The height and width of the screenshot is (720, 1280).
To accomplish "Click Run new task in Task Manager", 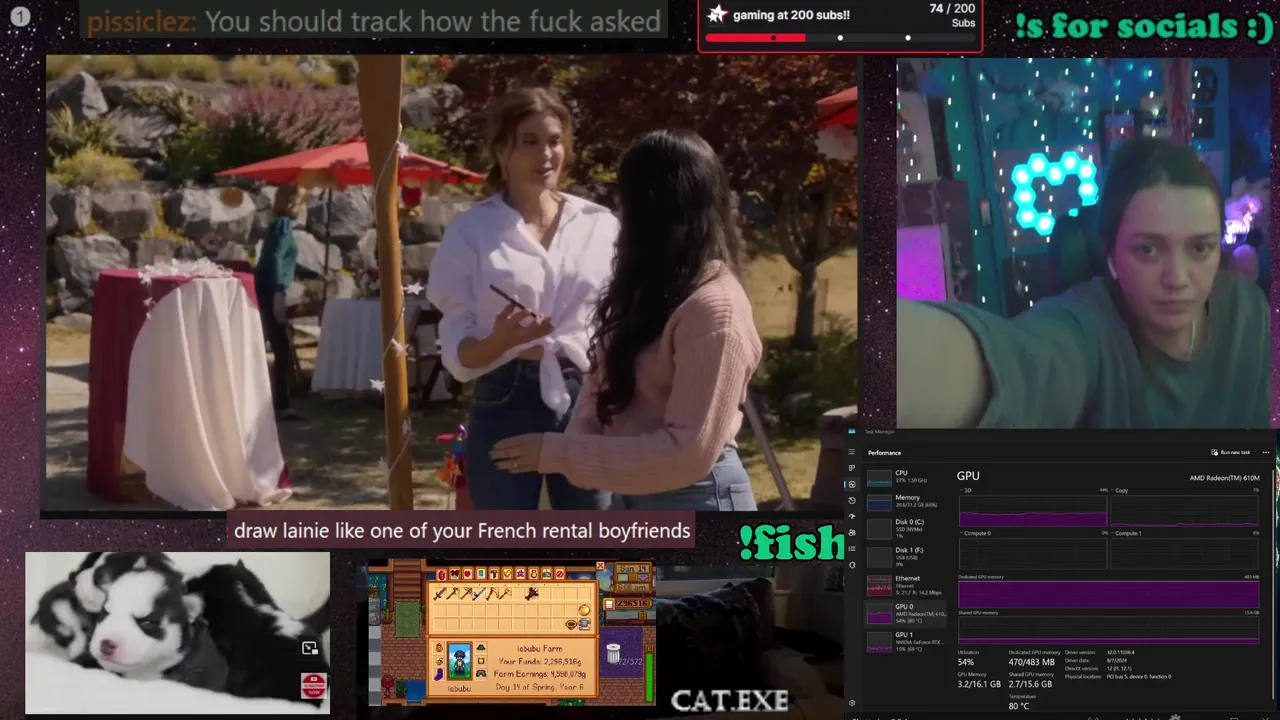I will tap(1230, 452).
